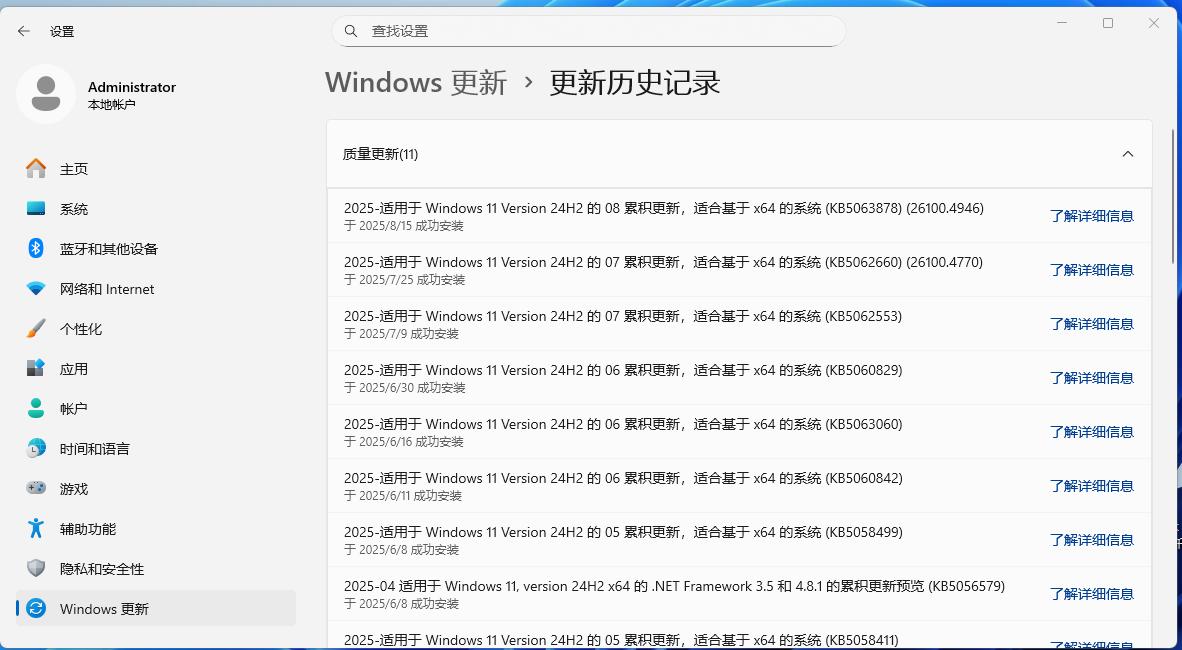The width and height of the screenshot is (1182, 650).
Task: Click the Administrator 本地帐户 profile name
Action: [x=132, y=95]
